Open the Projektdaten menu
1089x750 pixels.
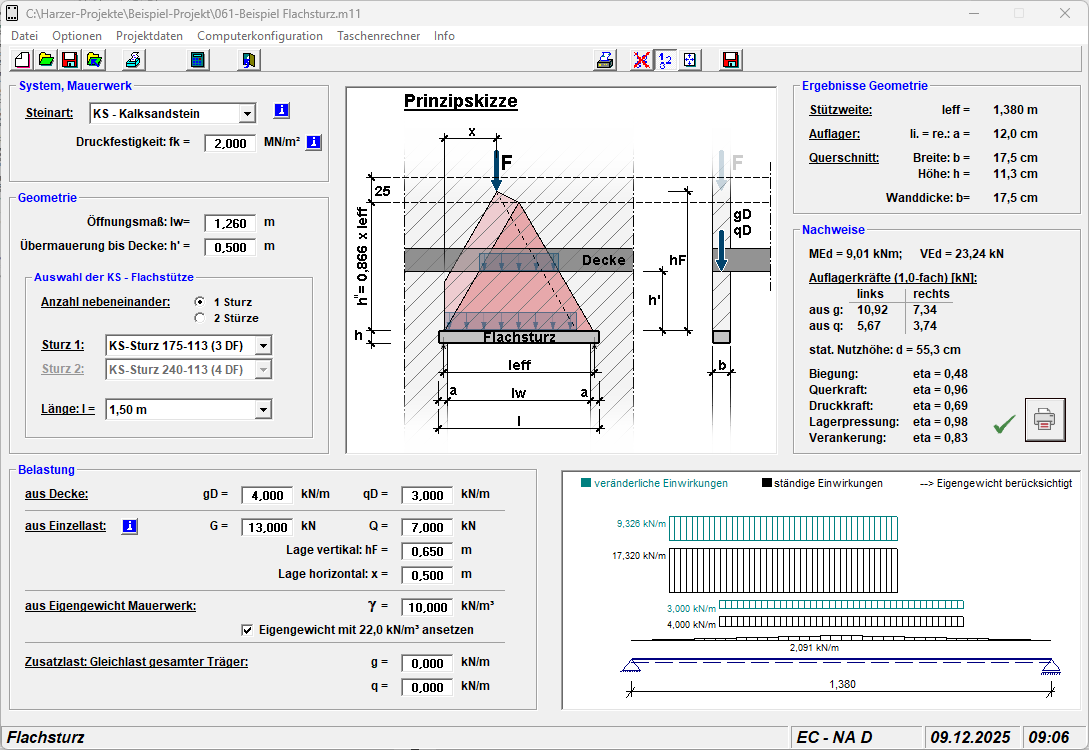[149, 36]
